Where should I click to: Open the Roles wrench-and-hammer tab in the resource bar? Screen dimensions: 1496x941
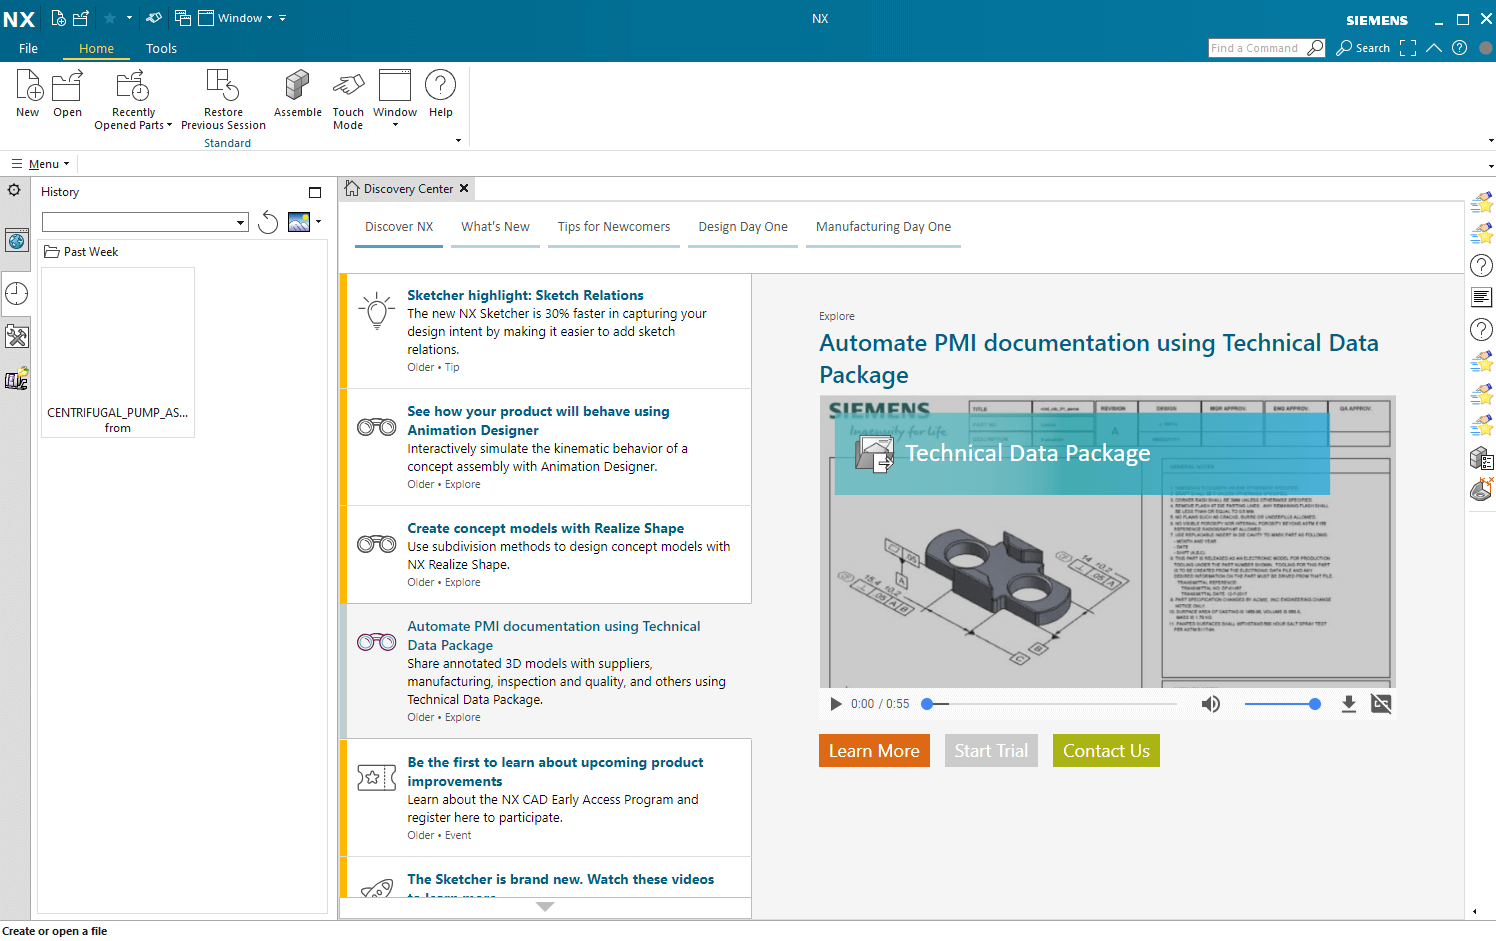click(16, 336)
